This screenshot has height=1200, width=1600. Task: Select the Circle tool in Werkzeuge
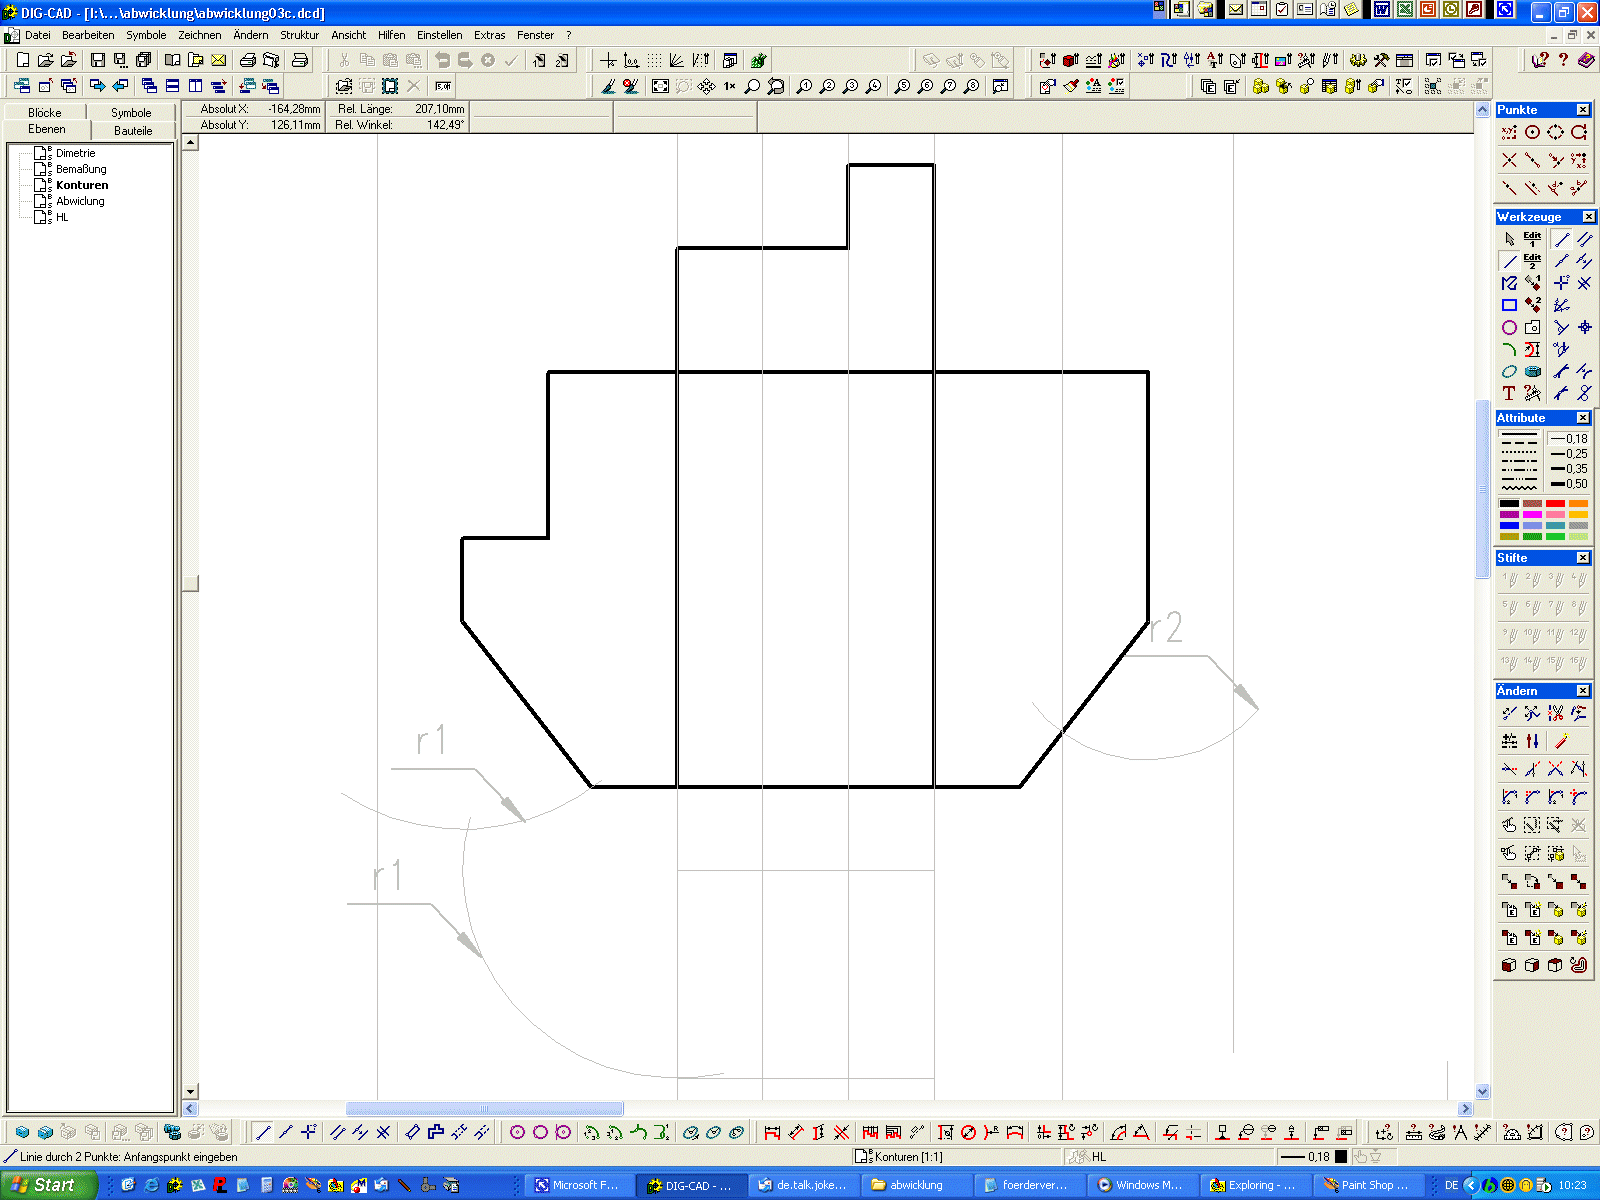pos(1509,327)
